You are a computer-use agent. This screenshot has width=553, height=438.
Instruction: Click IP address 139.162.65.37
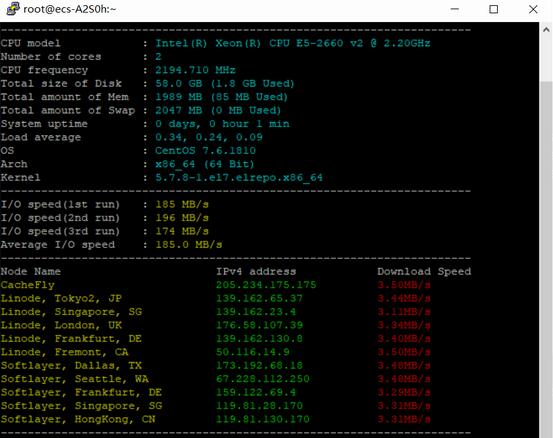click(259, 298)
